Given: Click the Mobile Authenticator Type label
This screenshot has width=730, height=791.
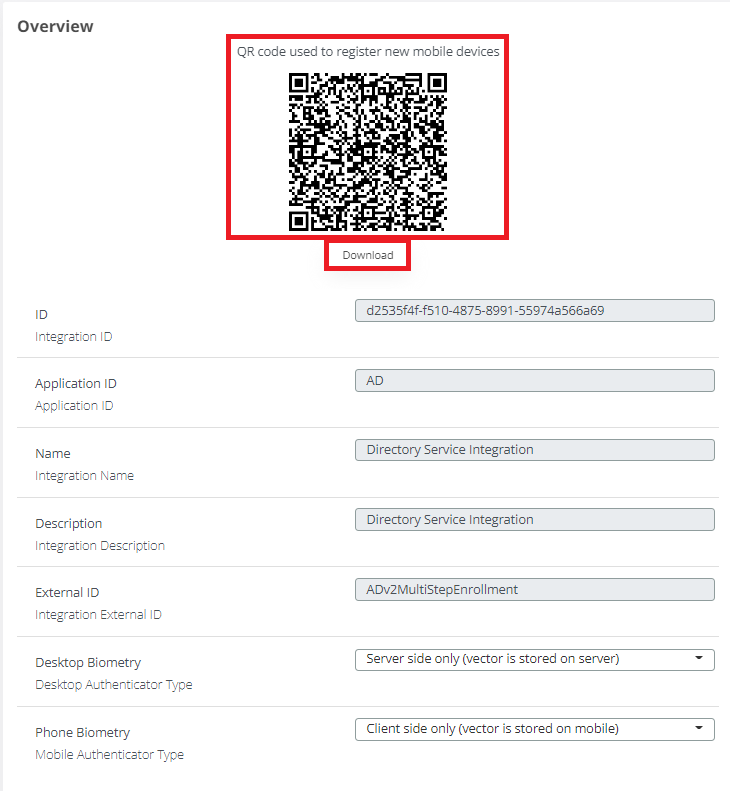Looking at the screenshot, I should 109,755.
